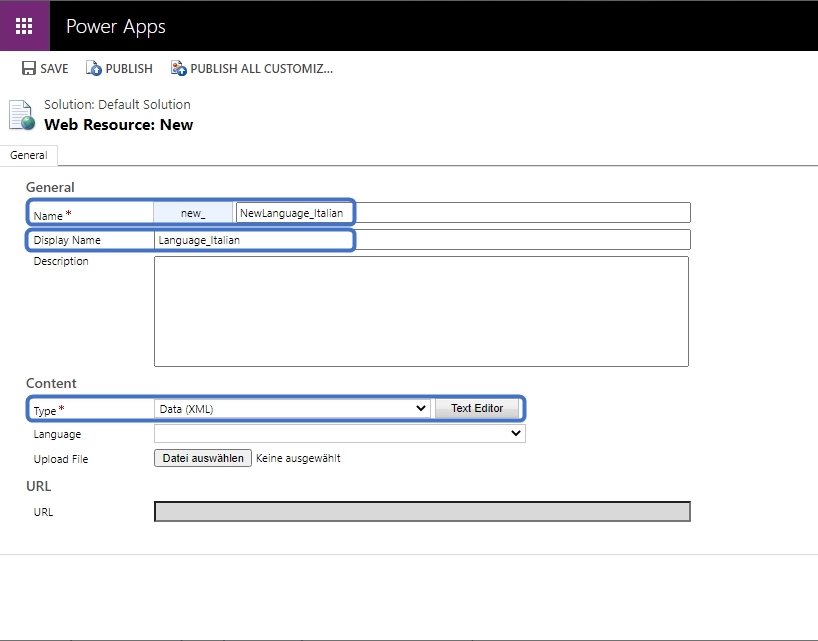Viewport: 818px width, 641px height.
Task: Switch to the General tab
Action: pyautogui.click(x=29, y=155)
